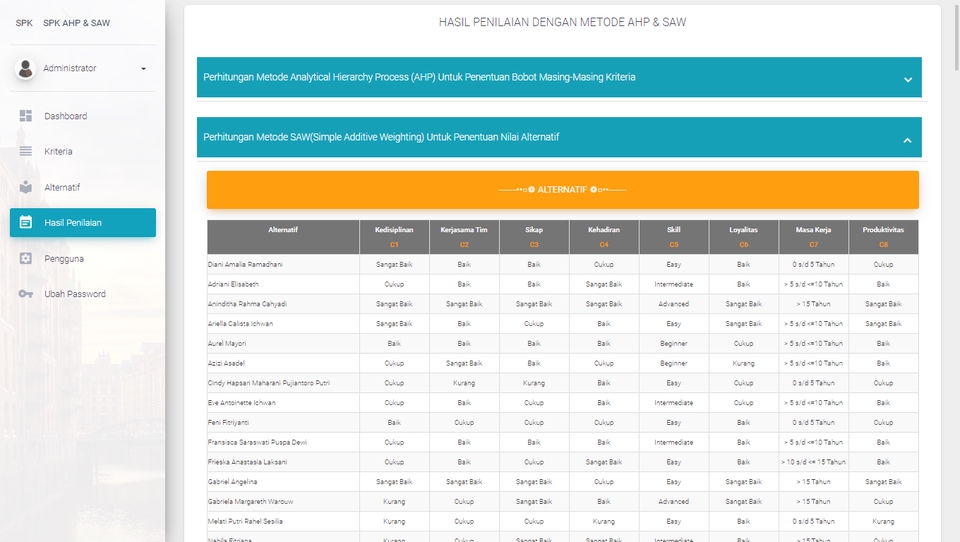Click the name Feni Fitriyanti
Viewport: 960px width, 542px height.
(228, 423)
